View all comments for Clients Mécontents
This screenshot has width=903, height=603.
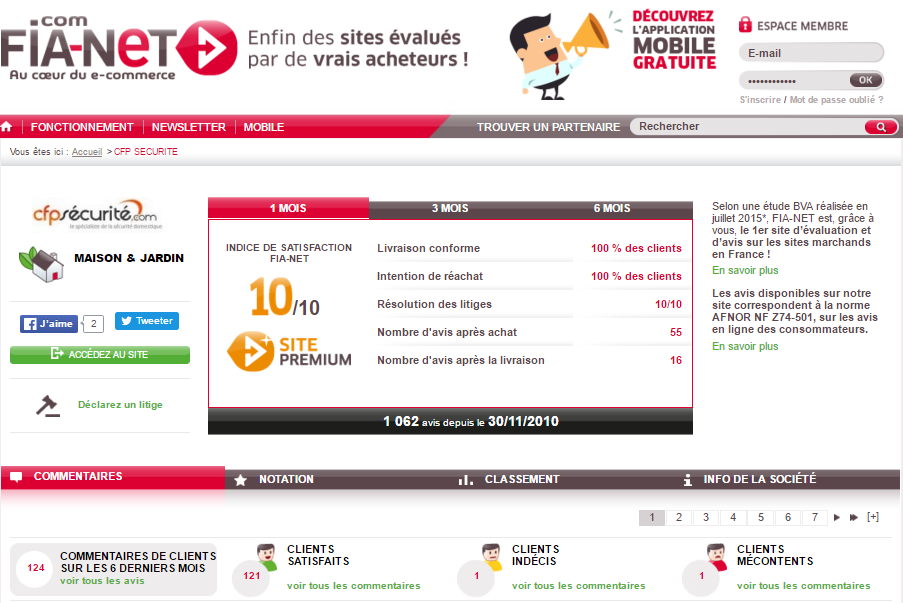(x=803, y=586)
